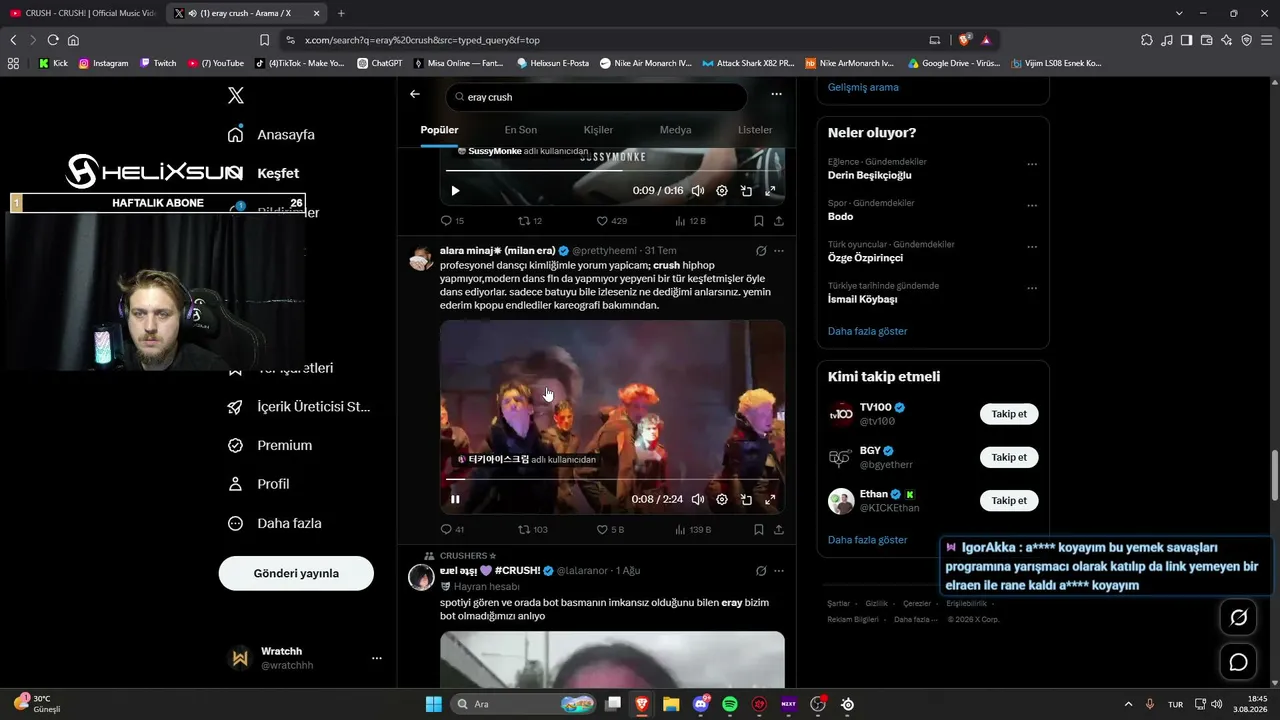This screenshot has height=720, width=1280.
Task: Open the floating messages chat button
Action: [1238, 662]
